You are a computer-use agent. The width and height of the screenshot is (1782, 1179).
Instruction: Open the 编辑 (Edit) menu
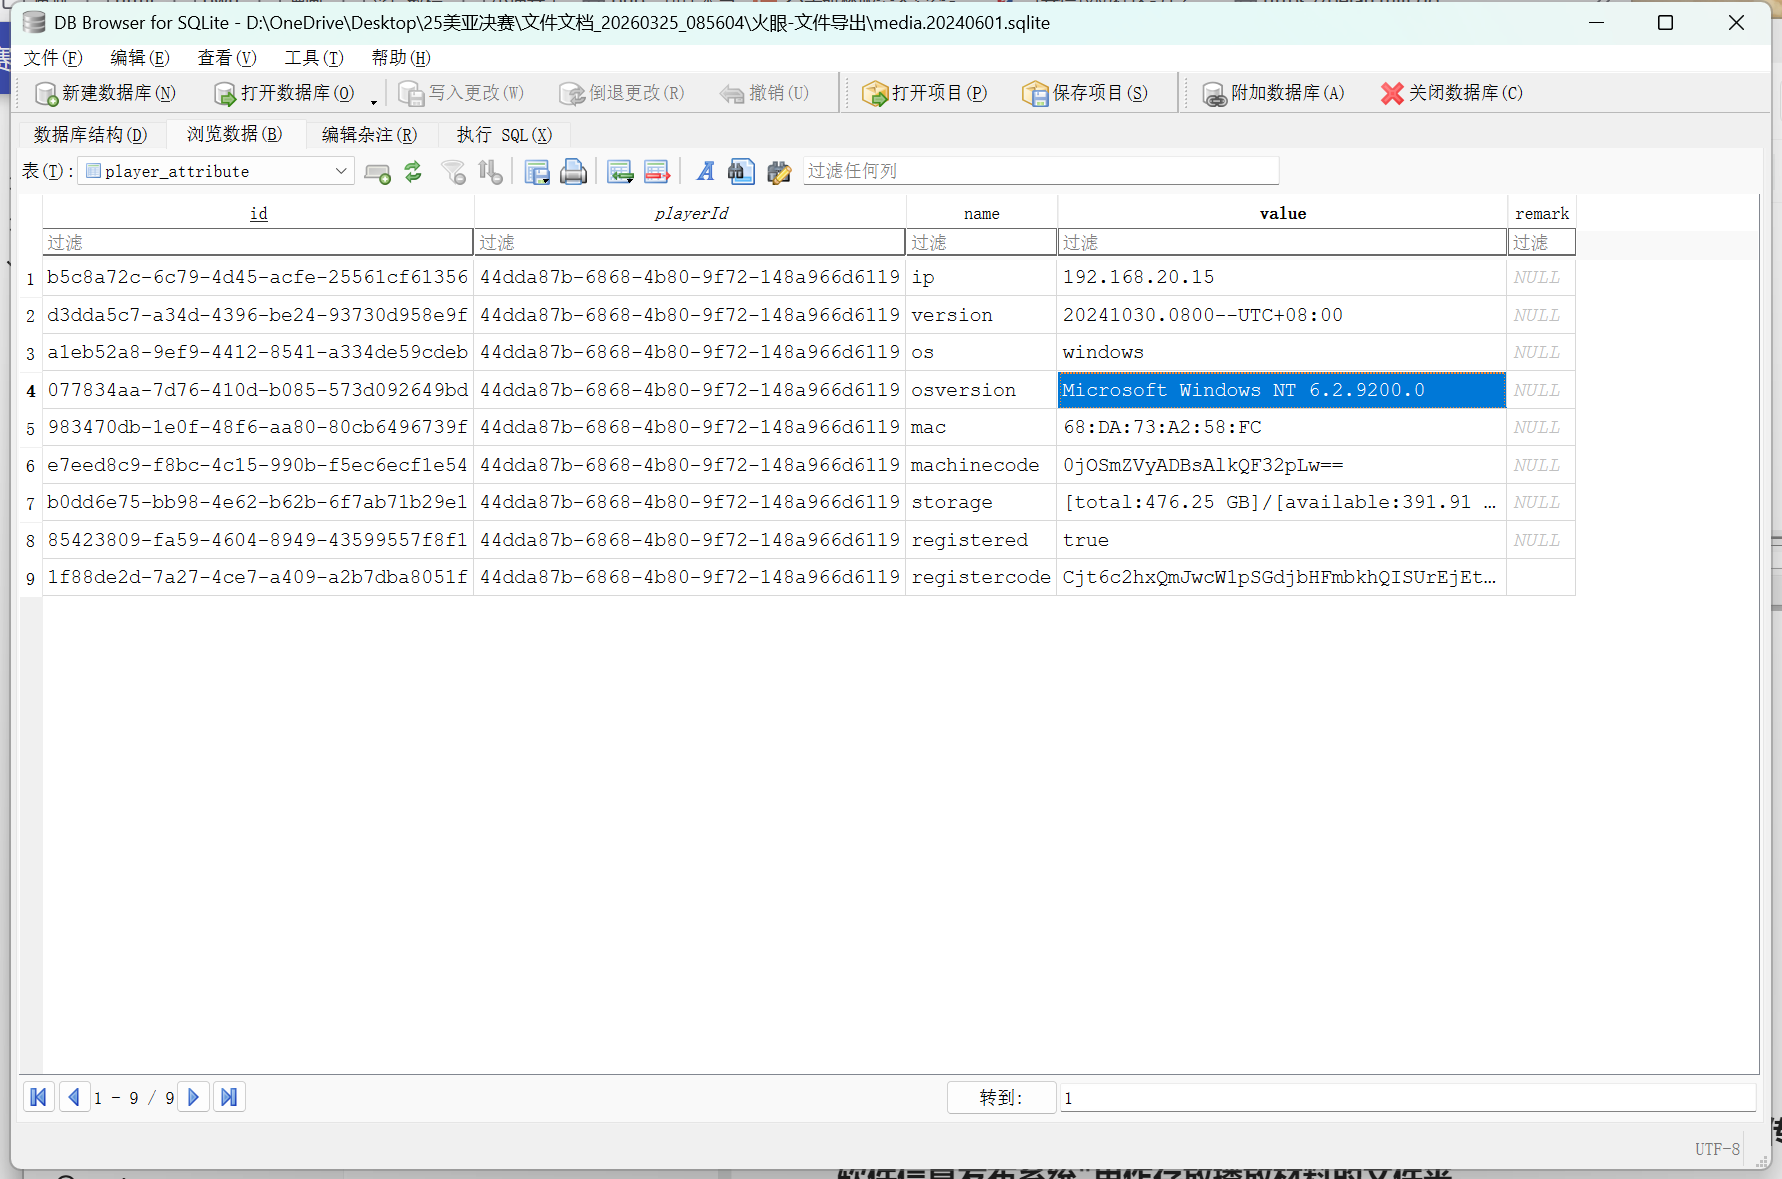click(x=140, y=58)
